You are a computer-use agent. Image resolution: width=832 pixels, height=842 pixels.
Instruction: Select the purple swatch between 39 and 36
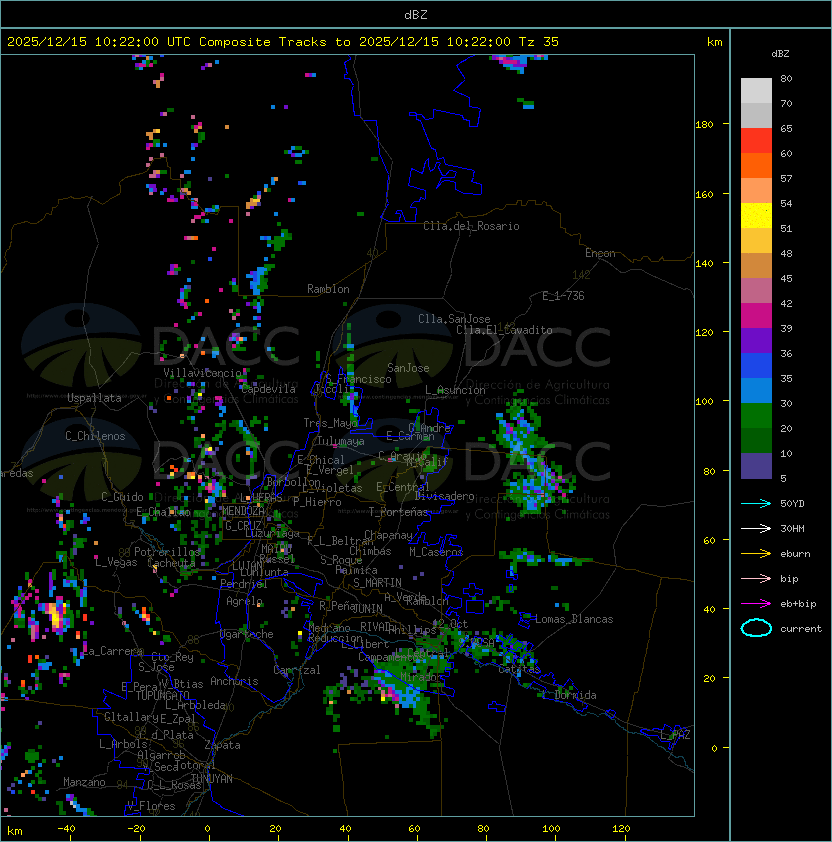(756, 341)
